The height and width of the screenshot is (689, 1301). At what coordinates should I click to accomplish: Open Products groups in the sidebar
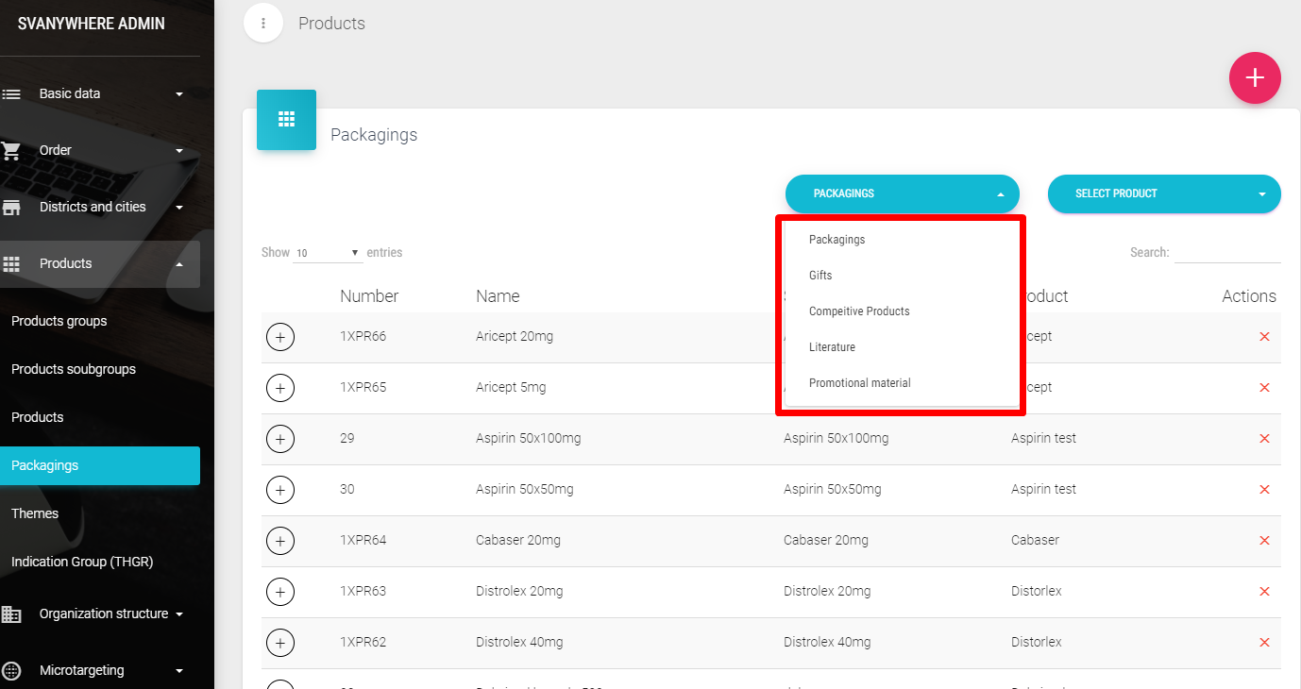pos(59,322)
